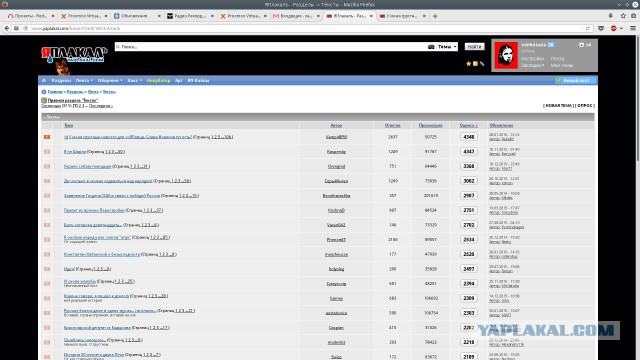Viewport: 640px width, 360px height.
Task: Sort by the Ответов column header
Action: 392,125
